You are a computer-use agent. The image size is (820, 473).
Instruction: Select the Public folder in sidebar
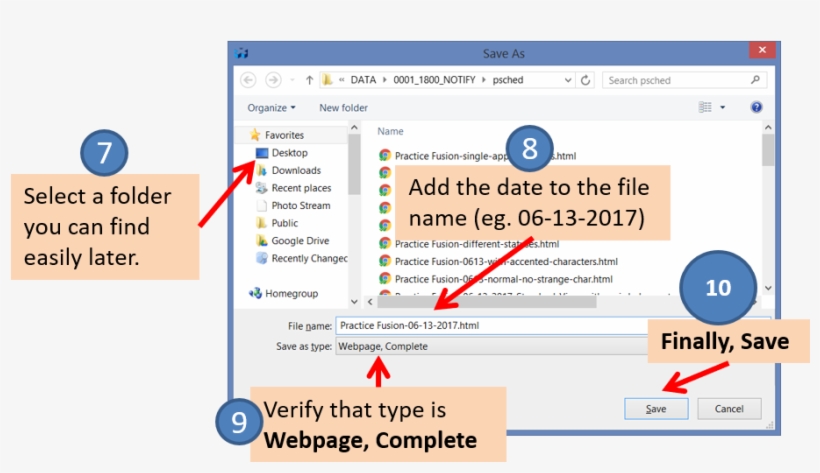284,223
